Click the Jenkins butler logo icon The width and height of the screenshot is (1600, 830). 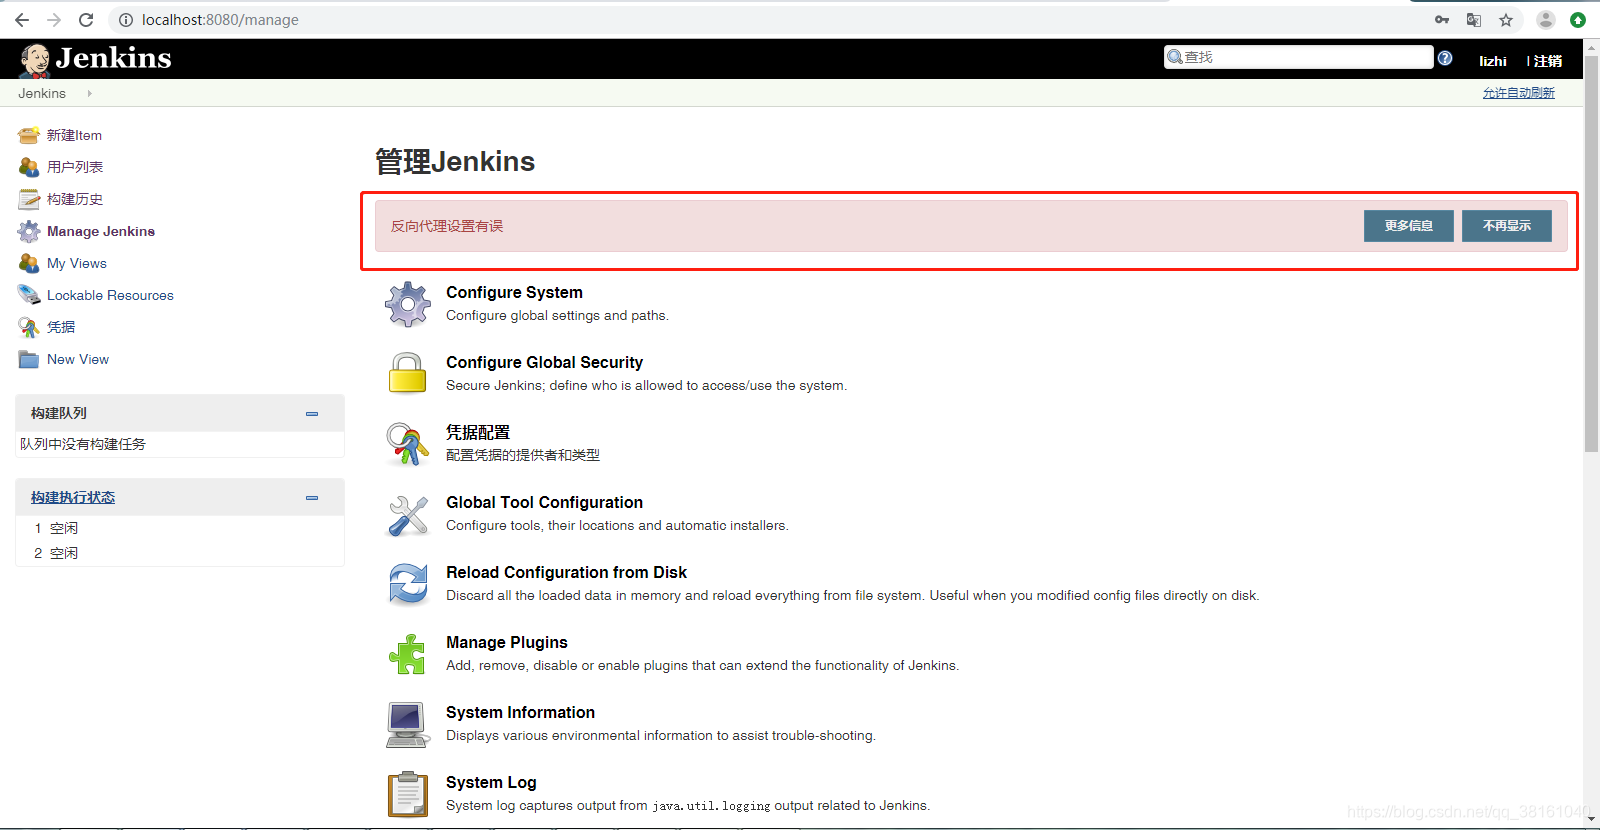coord(35,60)
